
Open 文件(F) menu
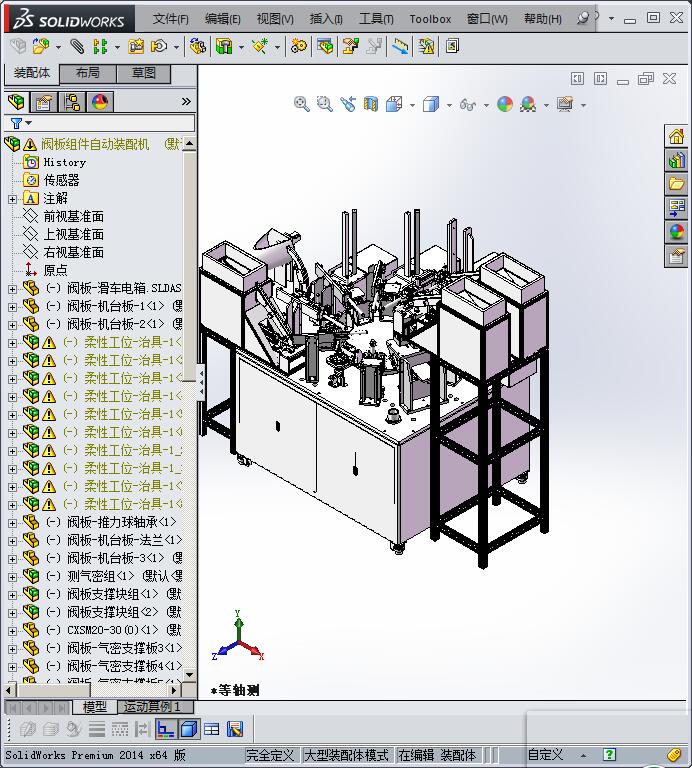pos(170,19)
